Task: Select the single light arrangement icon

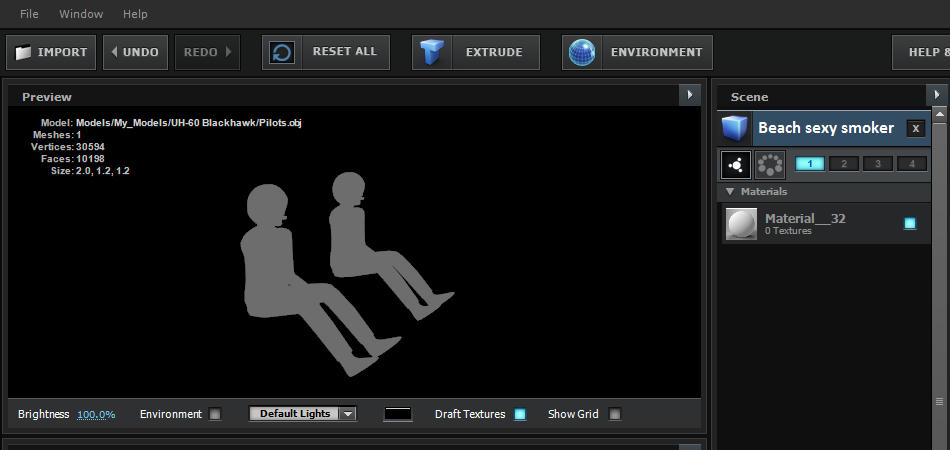Action: (736, 165)
